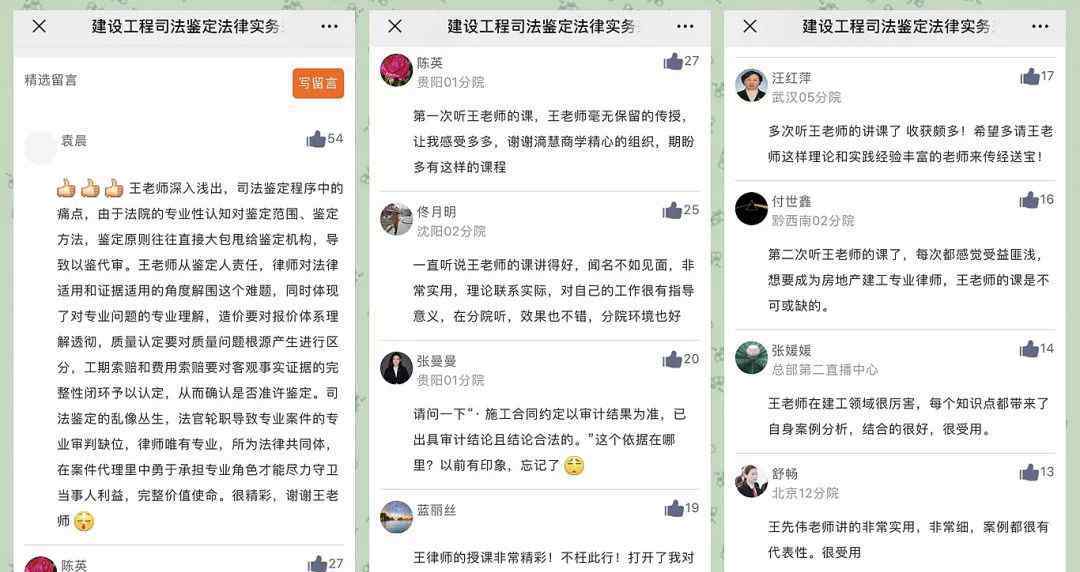Like 张媛媛's comment showing 14
1080x572 pixels.
(1029, 349)
